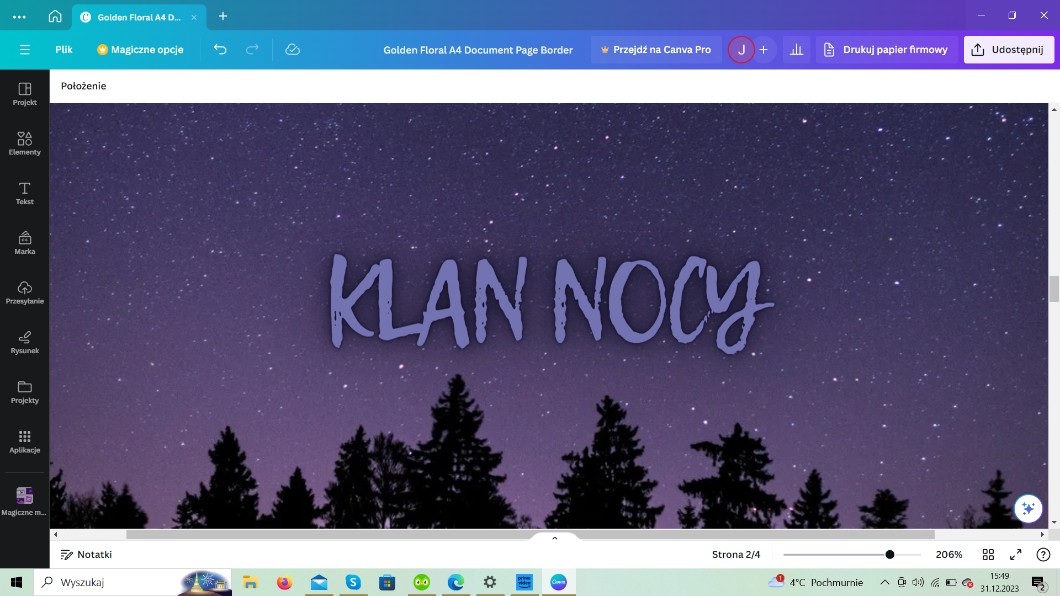The image size is (1060, 596).
Task: Select the Tekst tool in sidebar
Action: point(25,193)
